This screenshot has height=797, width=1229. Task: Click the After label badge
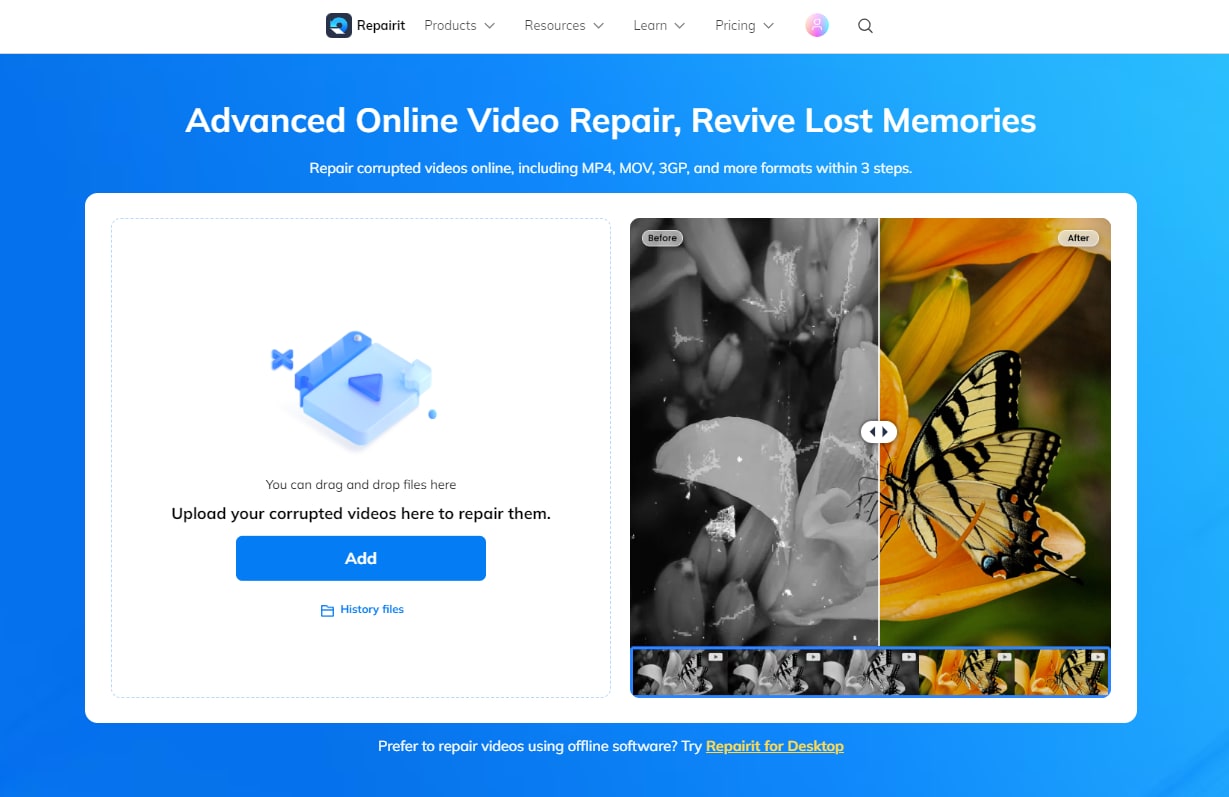pos(1078,238)
